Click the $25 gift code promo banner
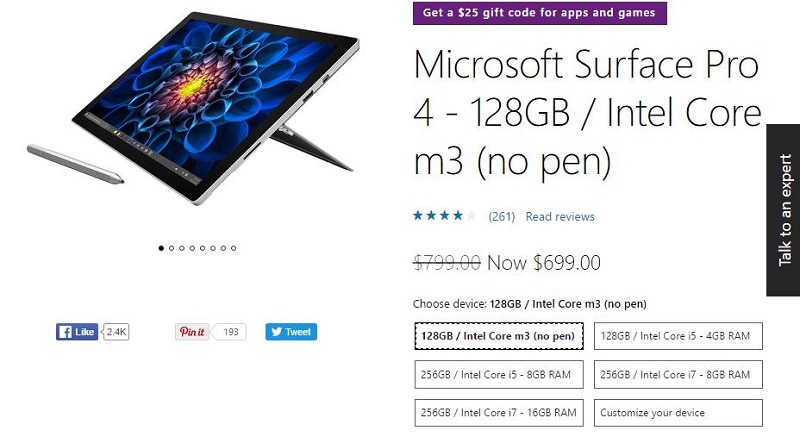800x443 pixels. [x=538, y=12]
